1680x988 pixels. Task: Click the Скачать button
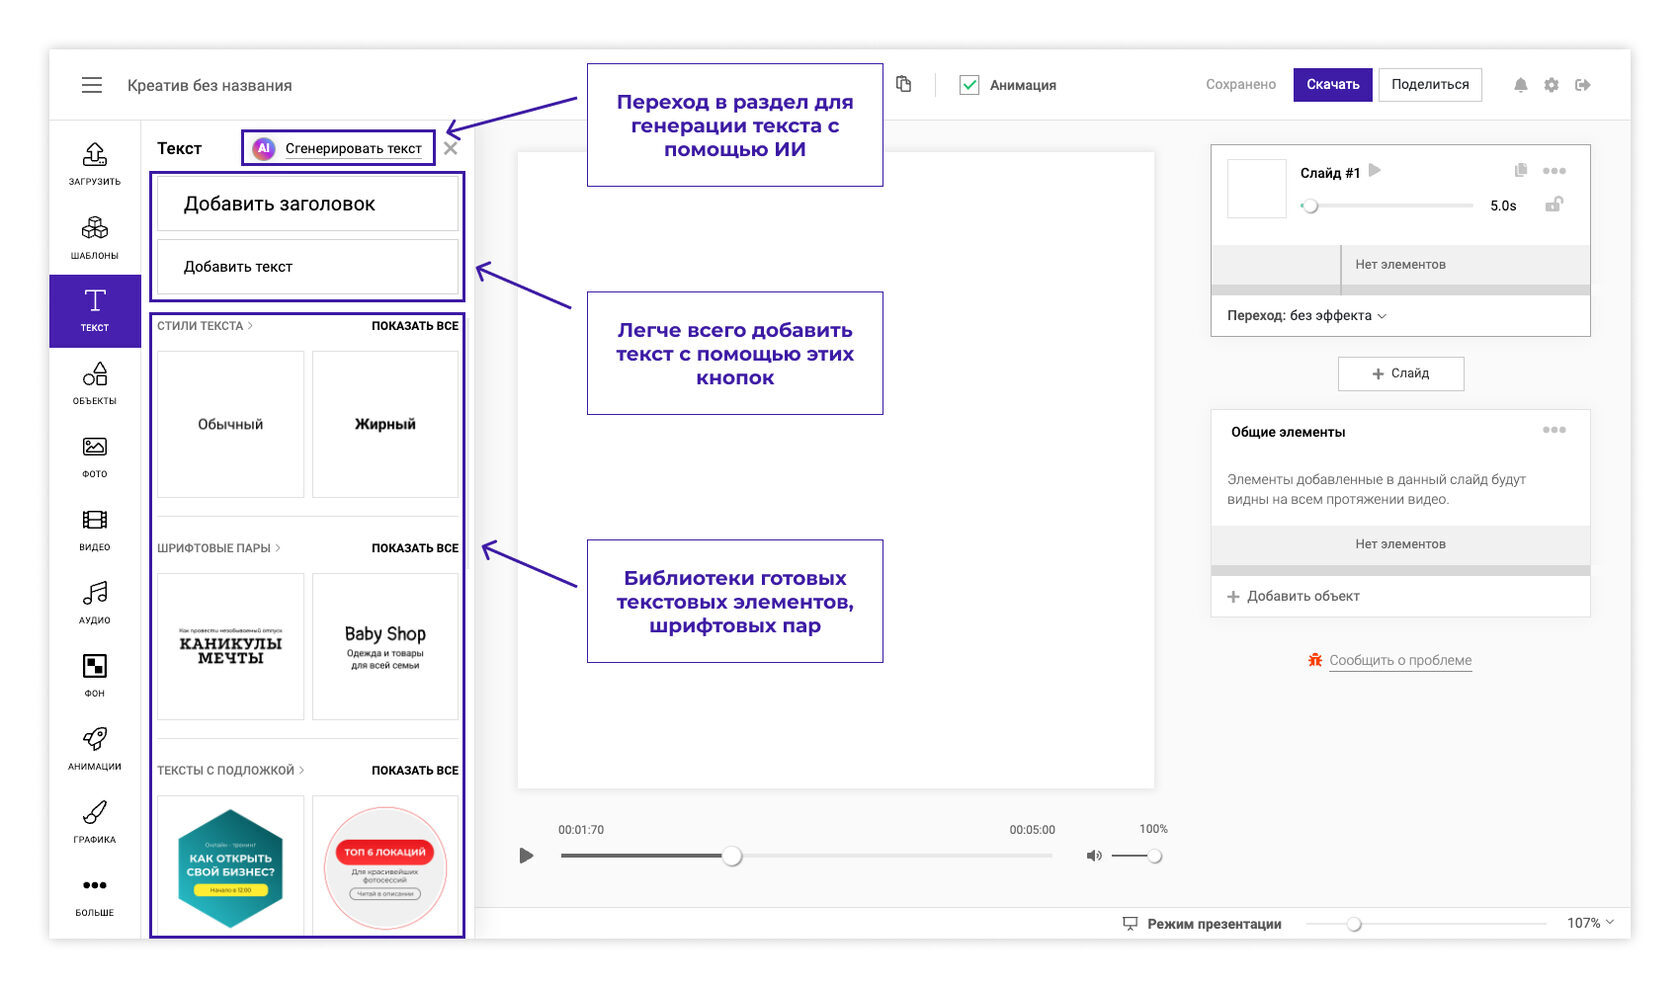1332,85
